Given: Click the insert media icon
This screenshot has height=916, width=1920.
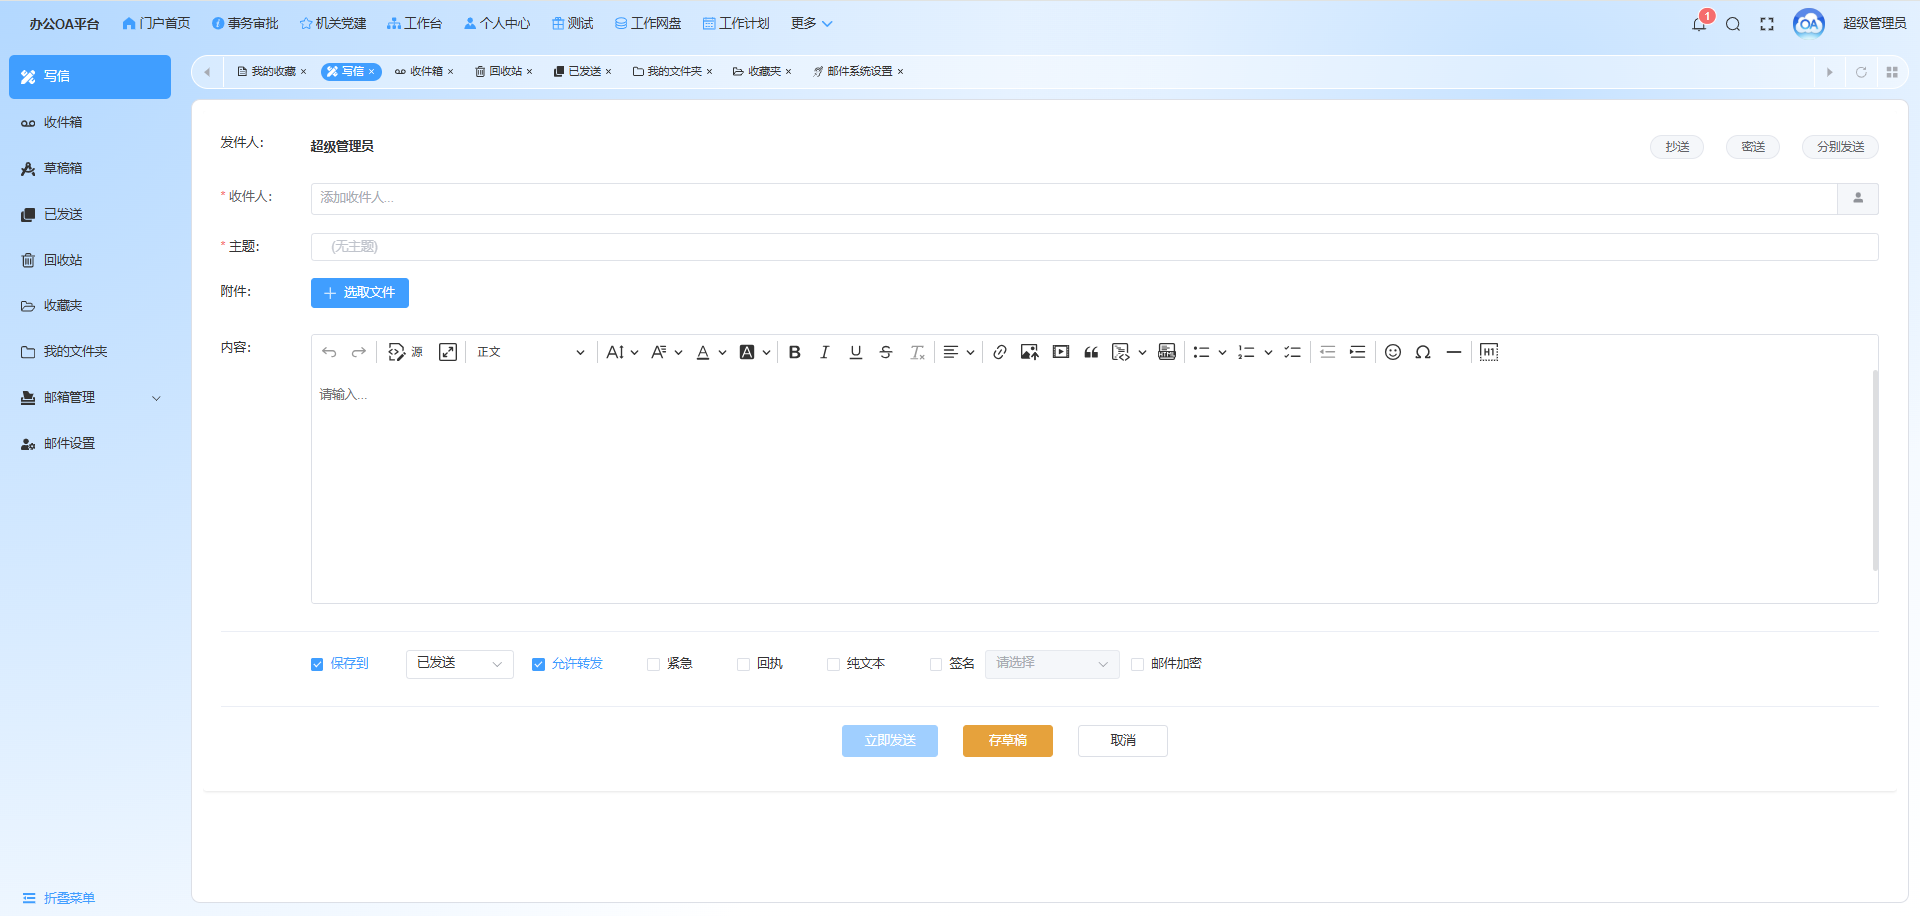Looking at the screenshot, I should 1061,352.
